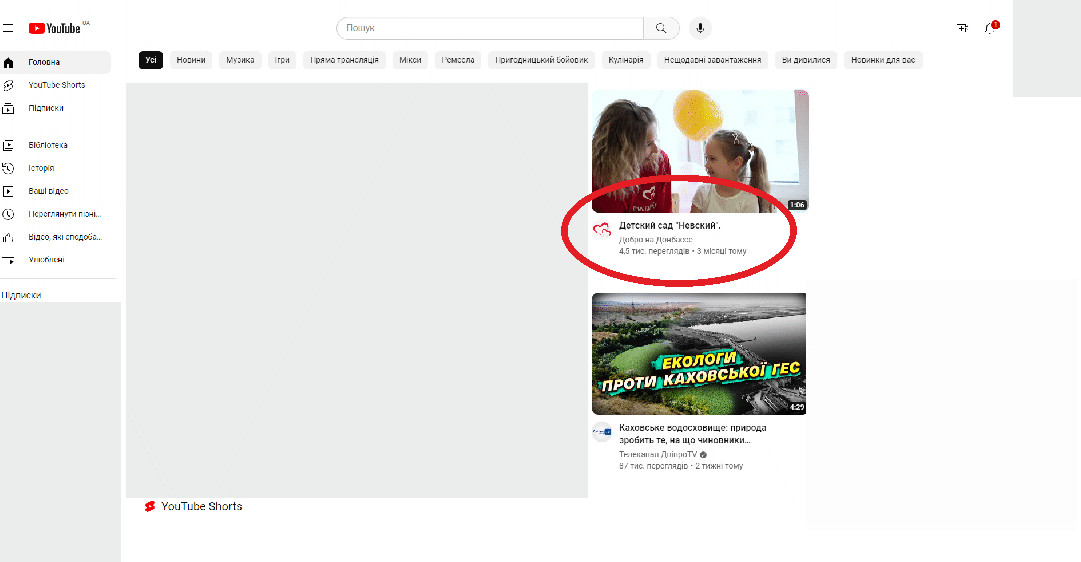Open Історія watch history
Image resolution: width=1081 pixels, height=562 pixels.
[55, 168]
